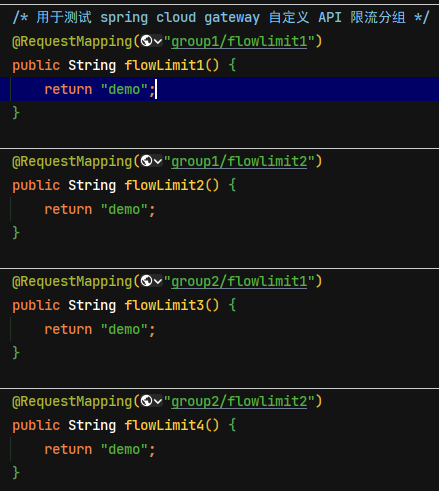
Task: Expand chevron next to group1/flowlimit2 URL
Action: 158,161
